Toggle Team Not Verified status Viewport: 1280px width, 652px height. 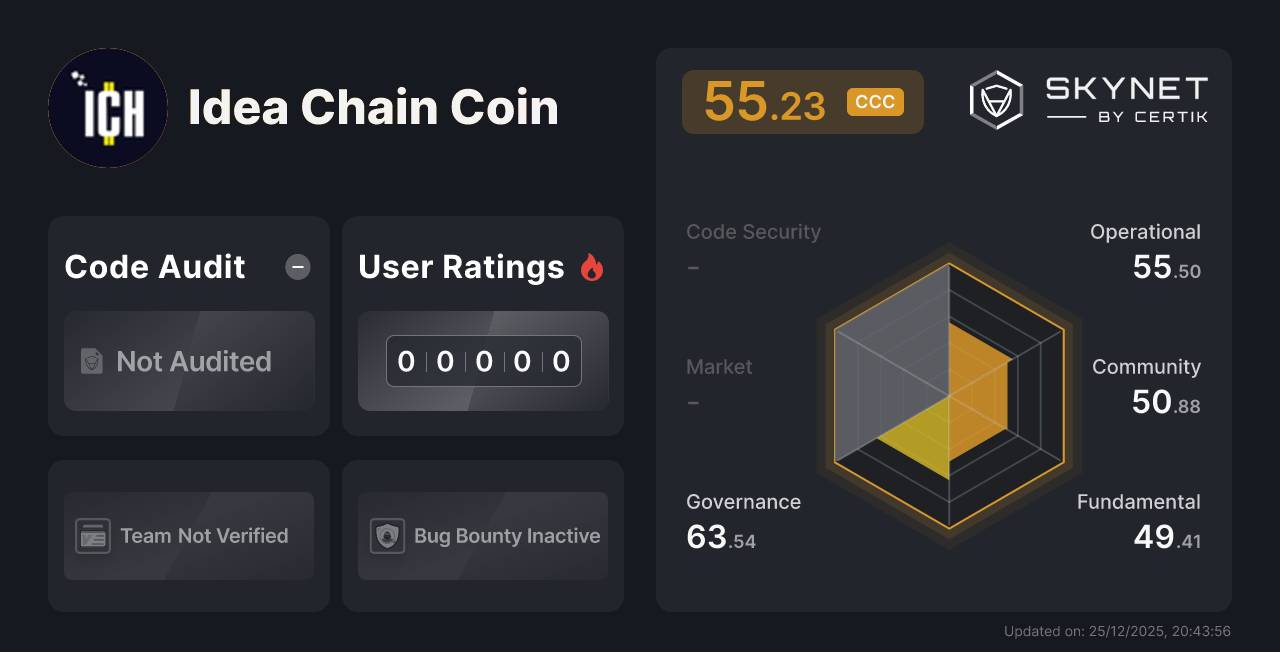pos(188,536)
